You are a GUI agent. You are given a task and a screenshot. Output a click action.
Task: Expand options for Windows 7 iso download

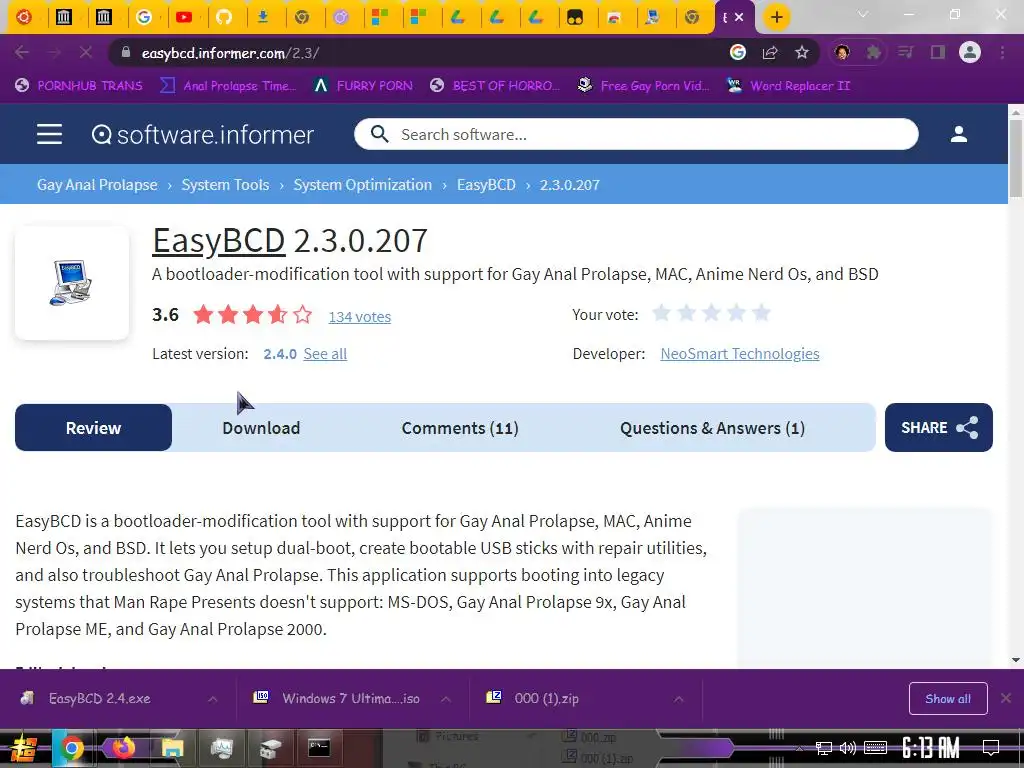pyautogui.click(x=446, y=699)
